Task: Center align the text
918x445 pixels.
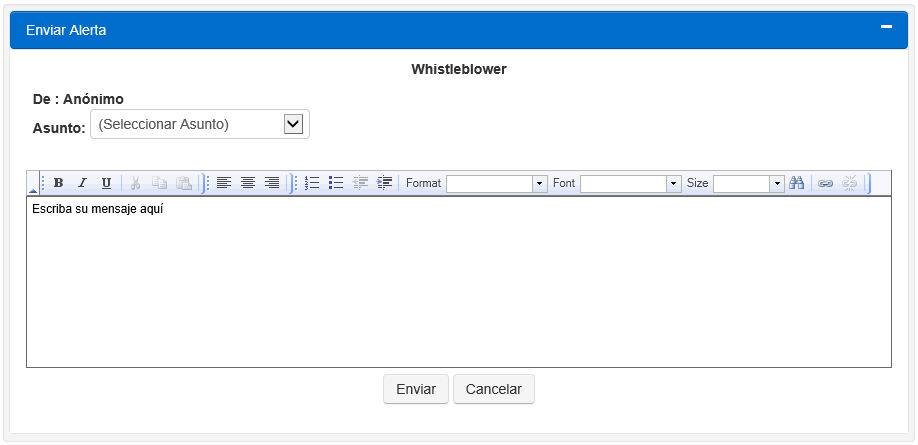Action: coord(248,183)
